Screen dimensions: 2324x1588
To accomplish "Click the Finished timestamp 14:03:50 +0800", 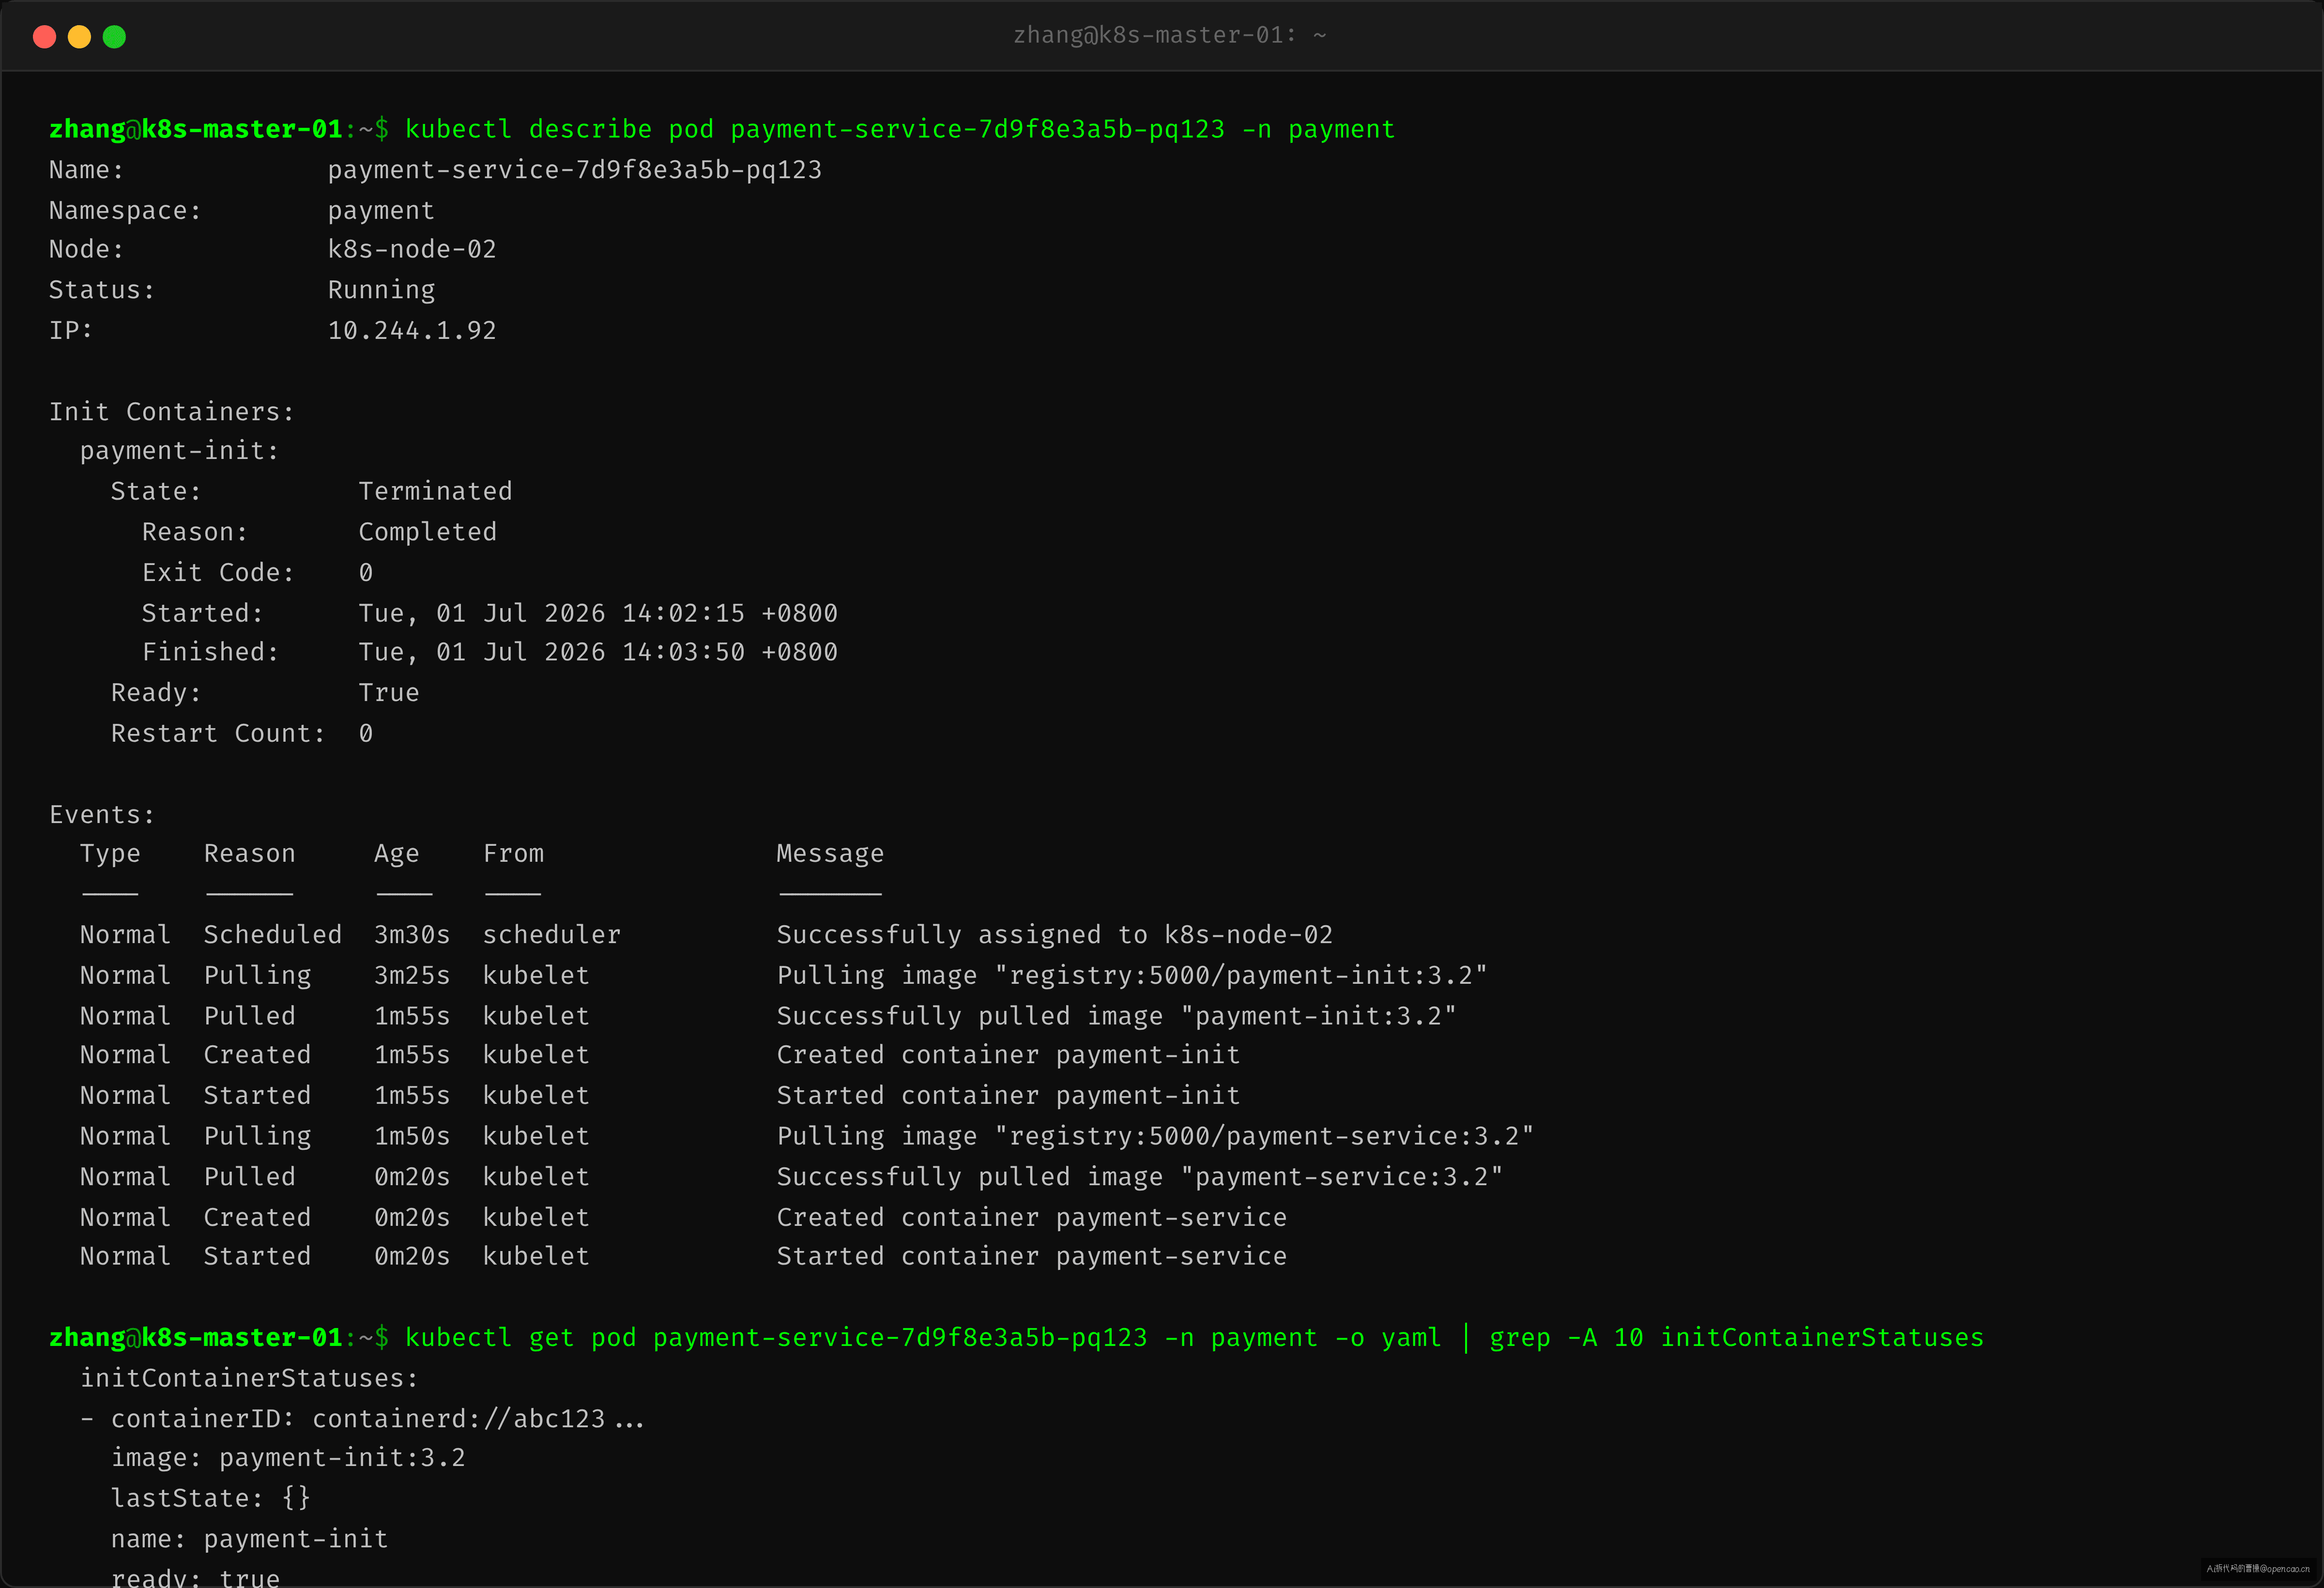I will (x=730, y=652).
